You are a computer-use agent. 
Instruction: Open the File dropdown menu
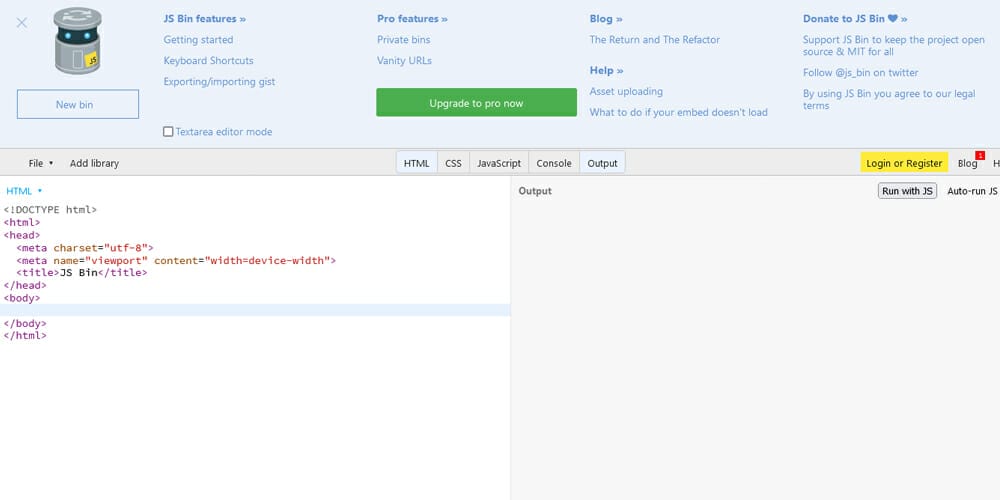click(x=41, y=163)
